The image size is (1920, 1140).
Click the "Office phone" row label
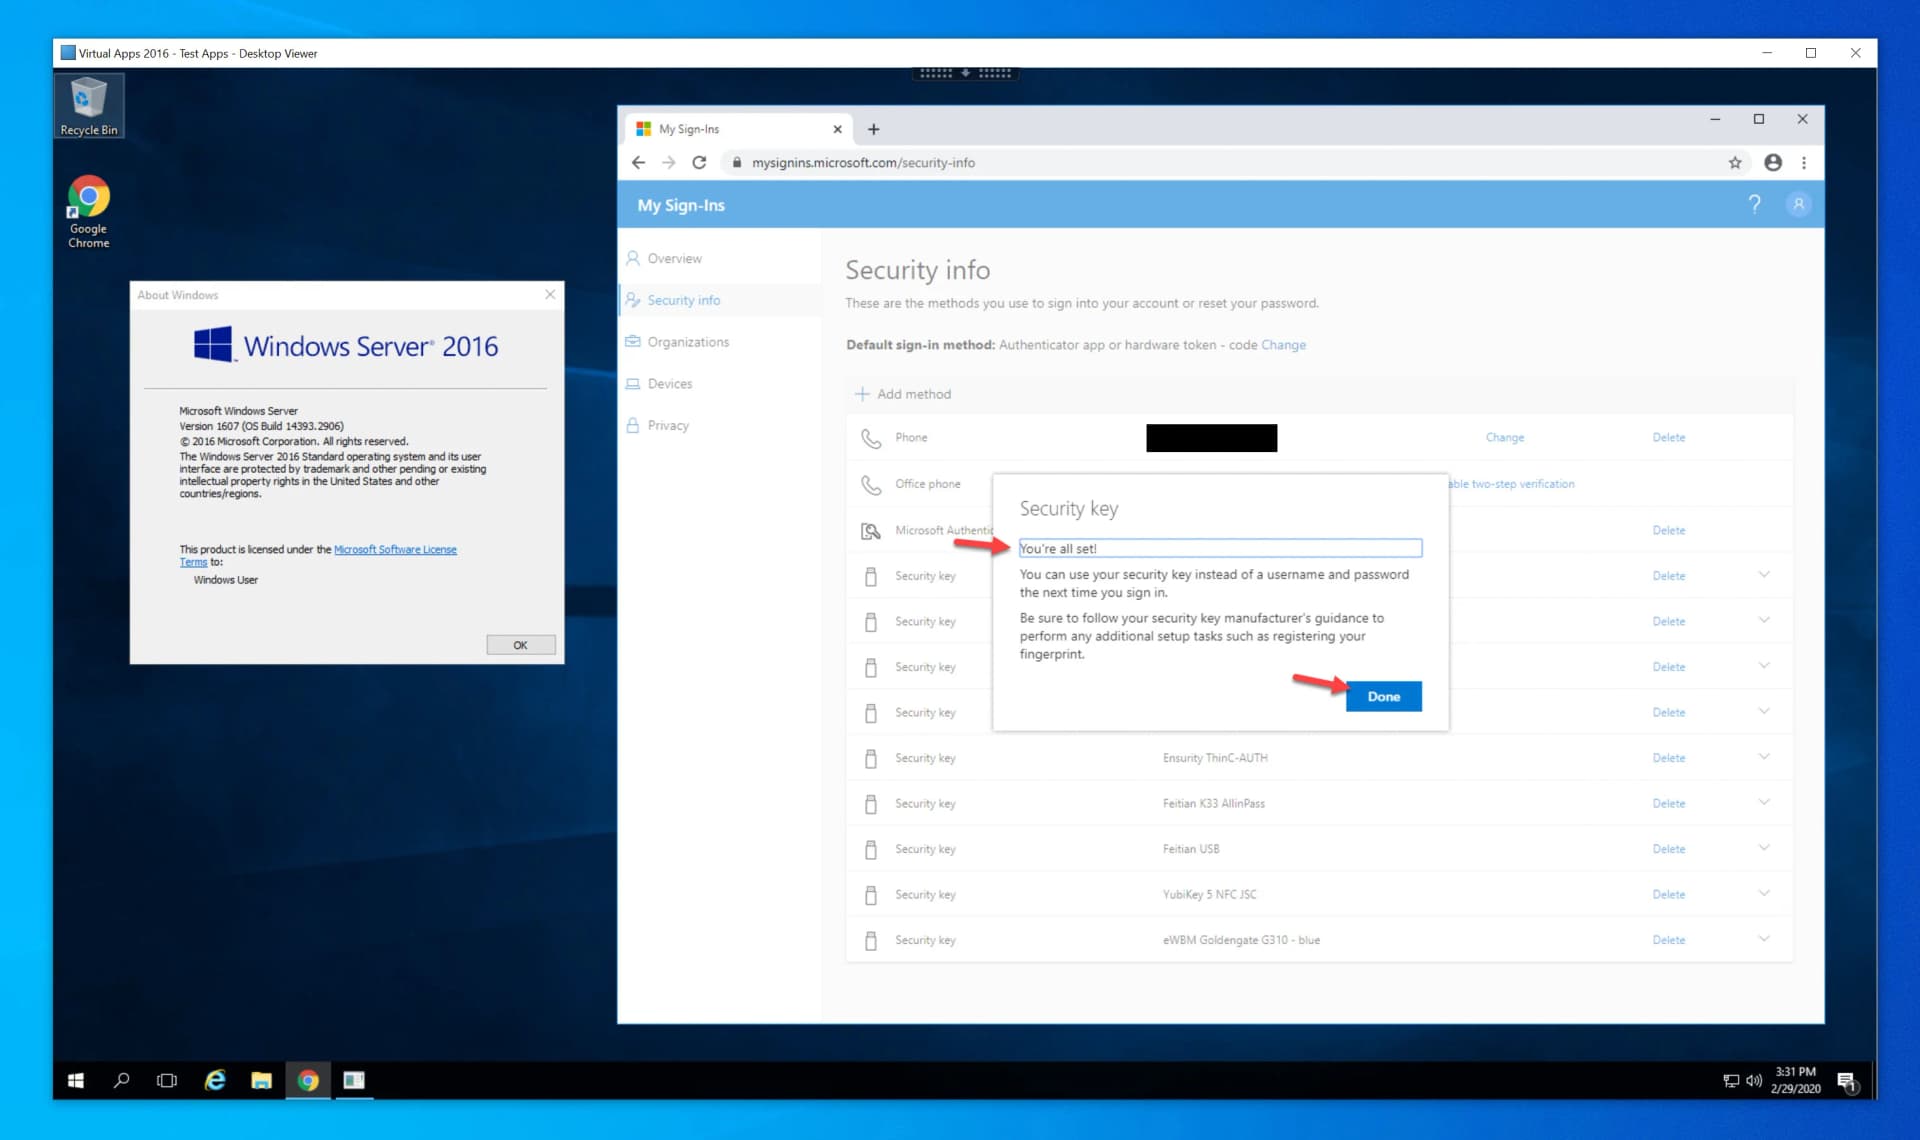coord(927,484)
